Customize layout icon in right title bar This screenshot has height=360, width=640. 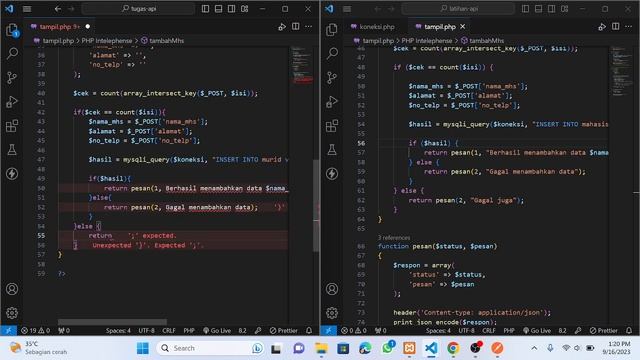[564, 9]
